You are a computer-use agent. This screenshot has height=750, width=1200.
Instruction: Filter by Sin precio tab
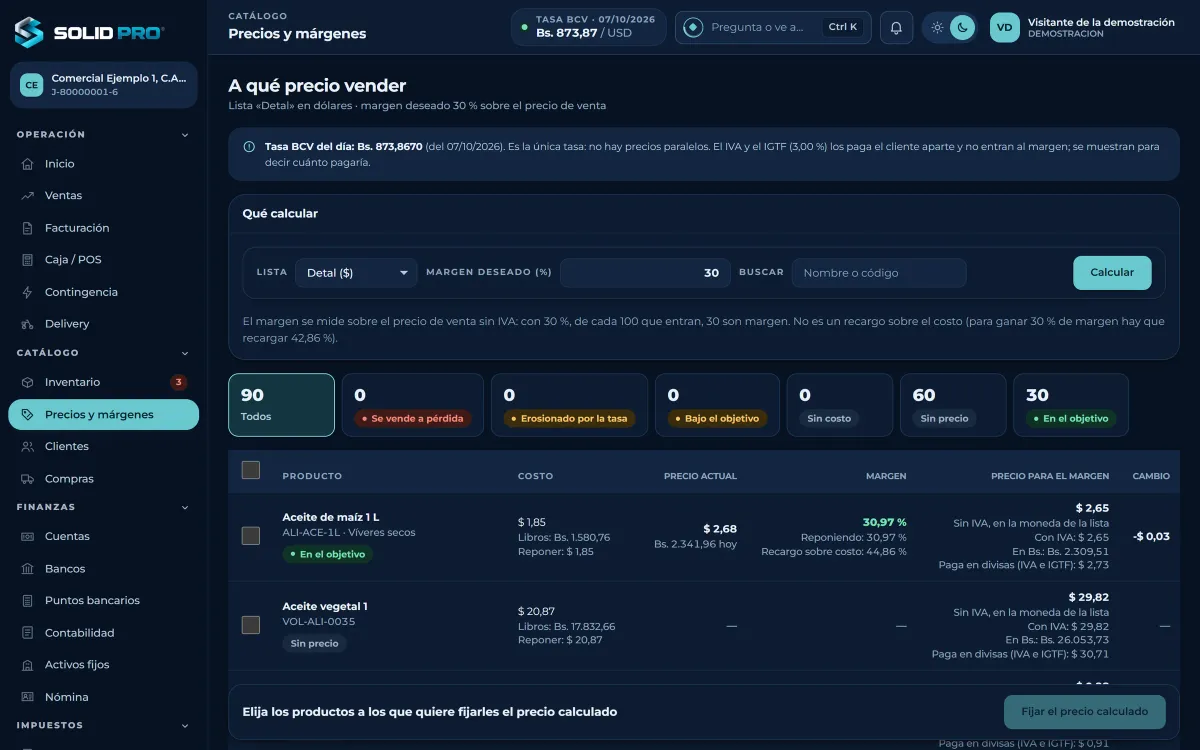(953, 405)
